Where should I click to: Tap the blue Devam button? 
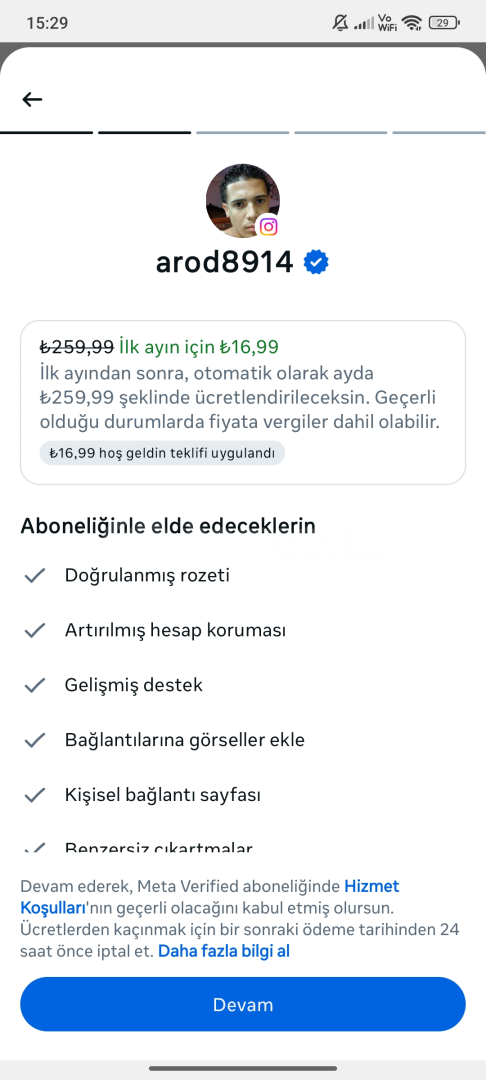tap(243, 1004)
